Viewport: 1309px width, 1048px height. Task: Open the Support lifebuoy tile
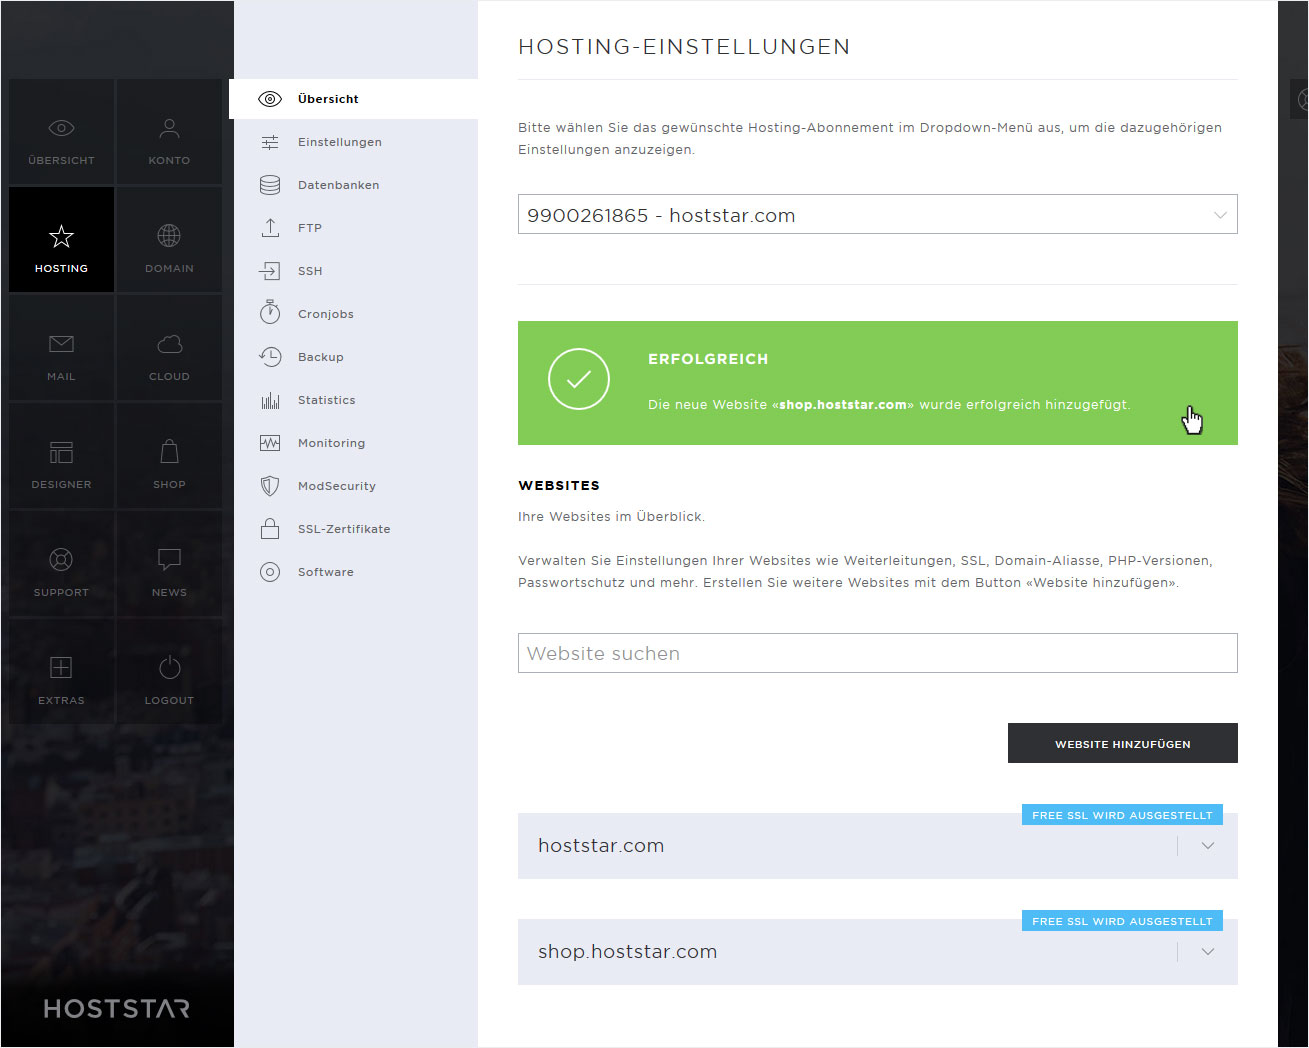click(x=61, y=564)
